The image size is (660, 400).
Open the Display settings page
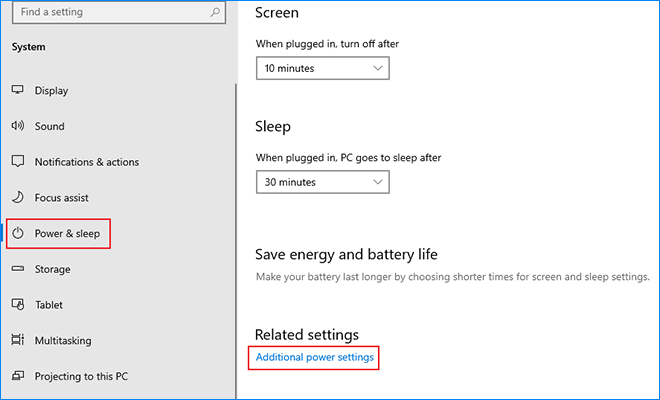click(x=51, y=90)
